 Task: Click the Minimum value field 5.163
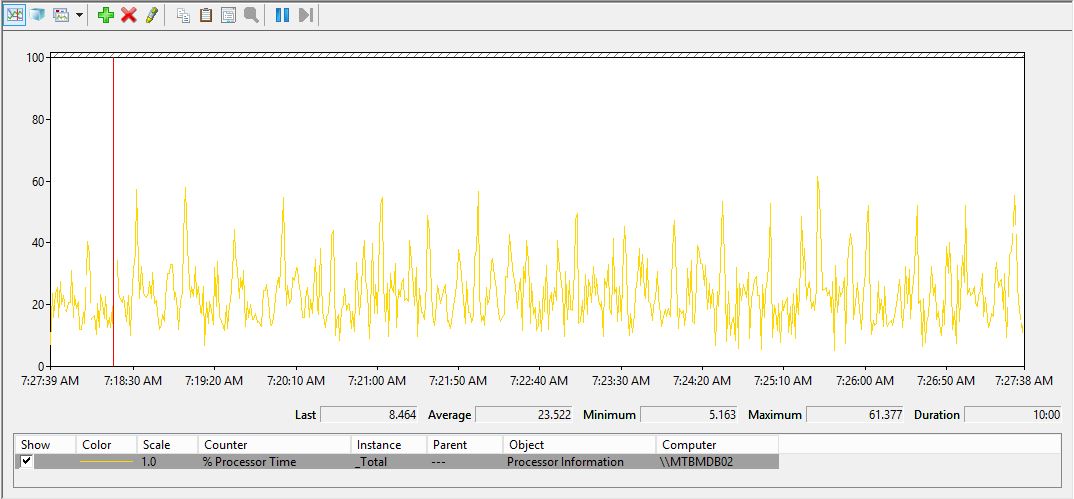pos(689,415)
